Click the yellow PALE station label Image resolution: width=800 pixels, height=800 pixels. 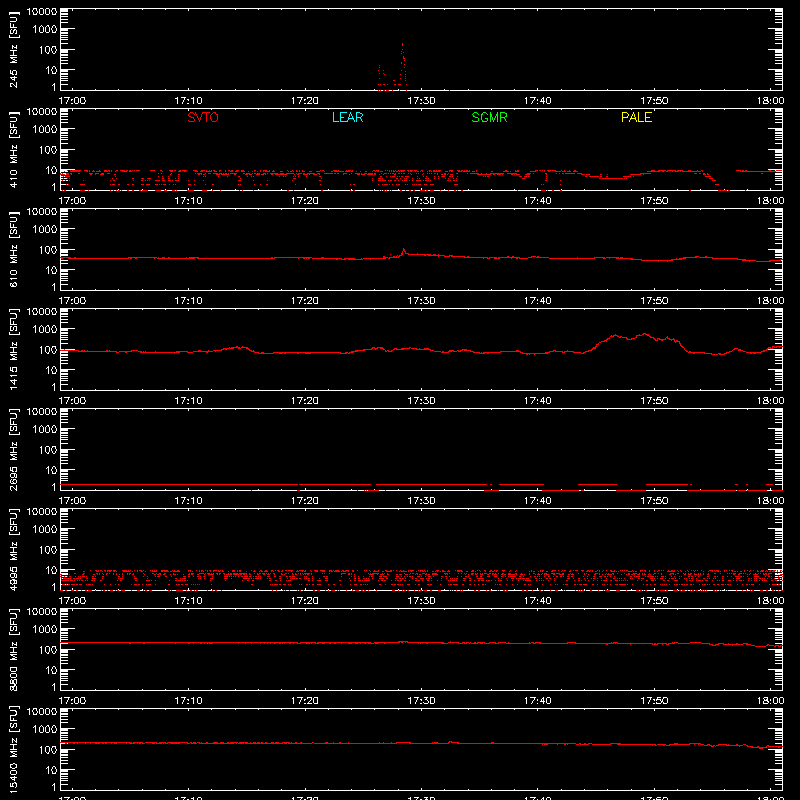tap(636, 117)
